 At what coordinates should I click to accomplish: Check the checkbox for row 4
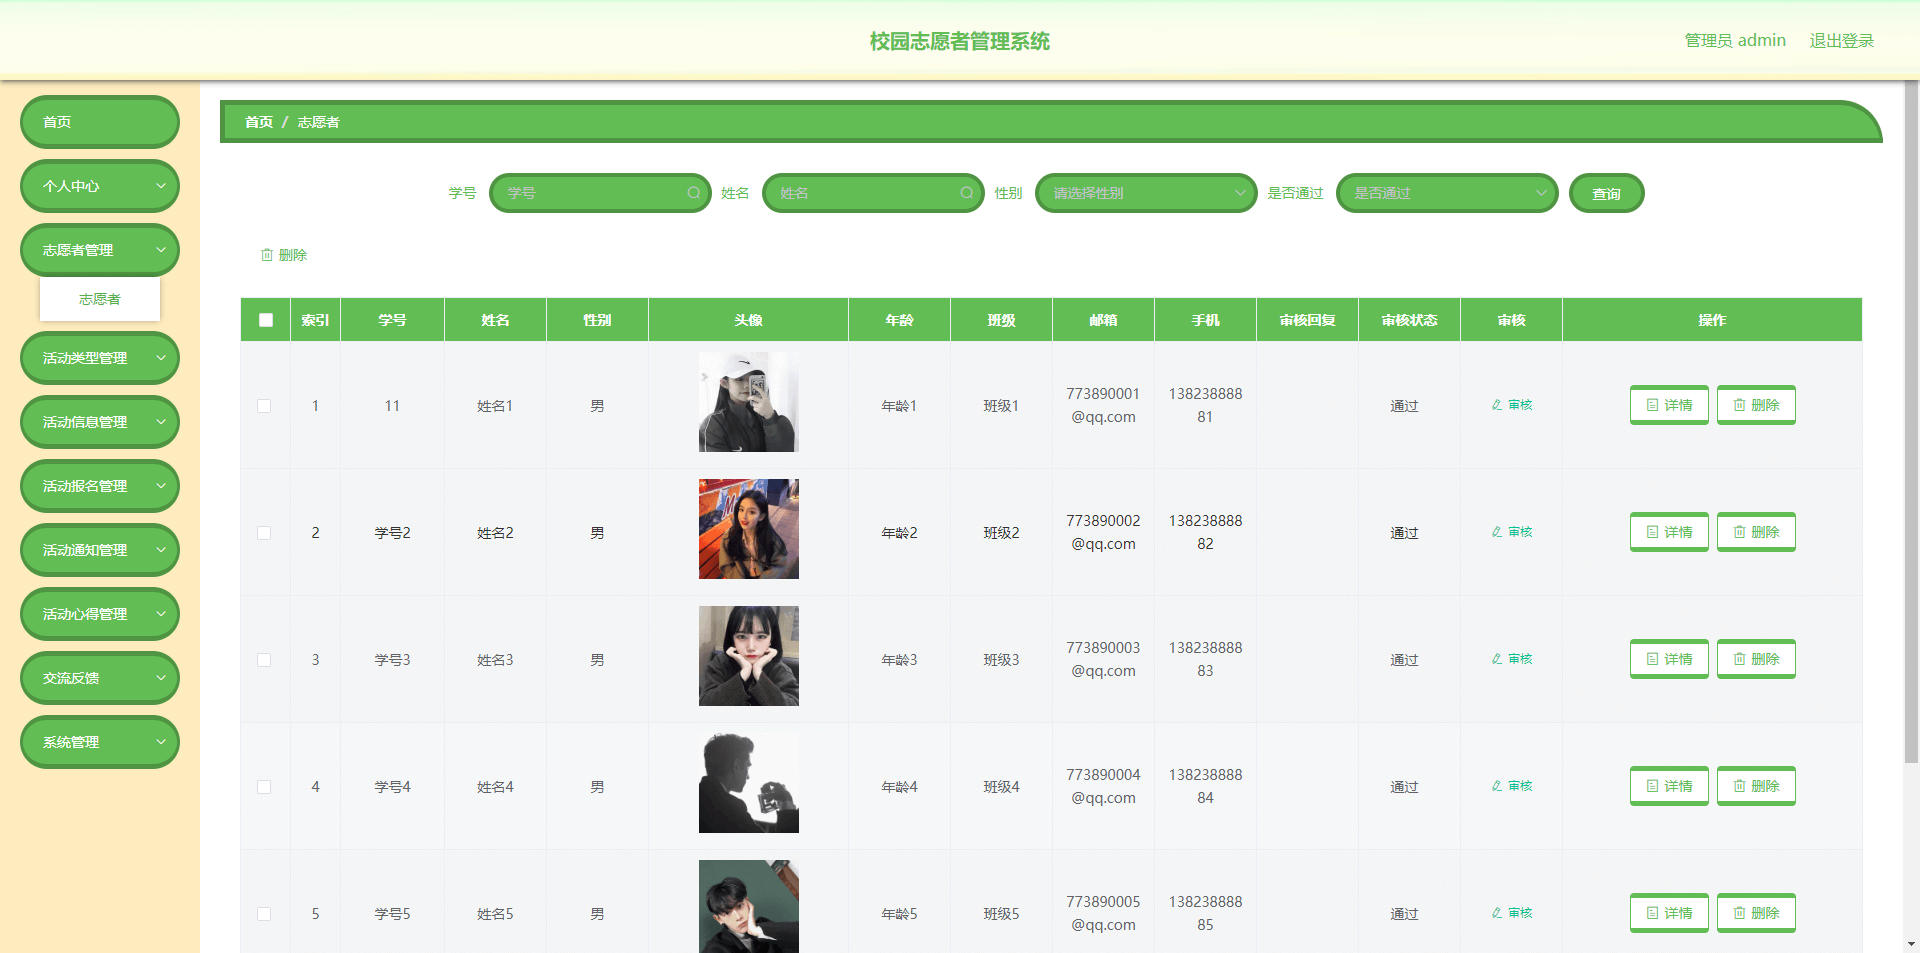pyautogui.click(x=264, y=787)
